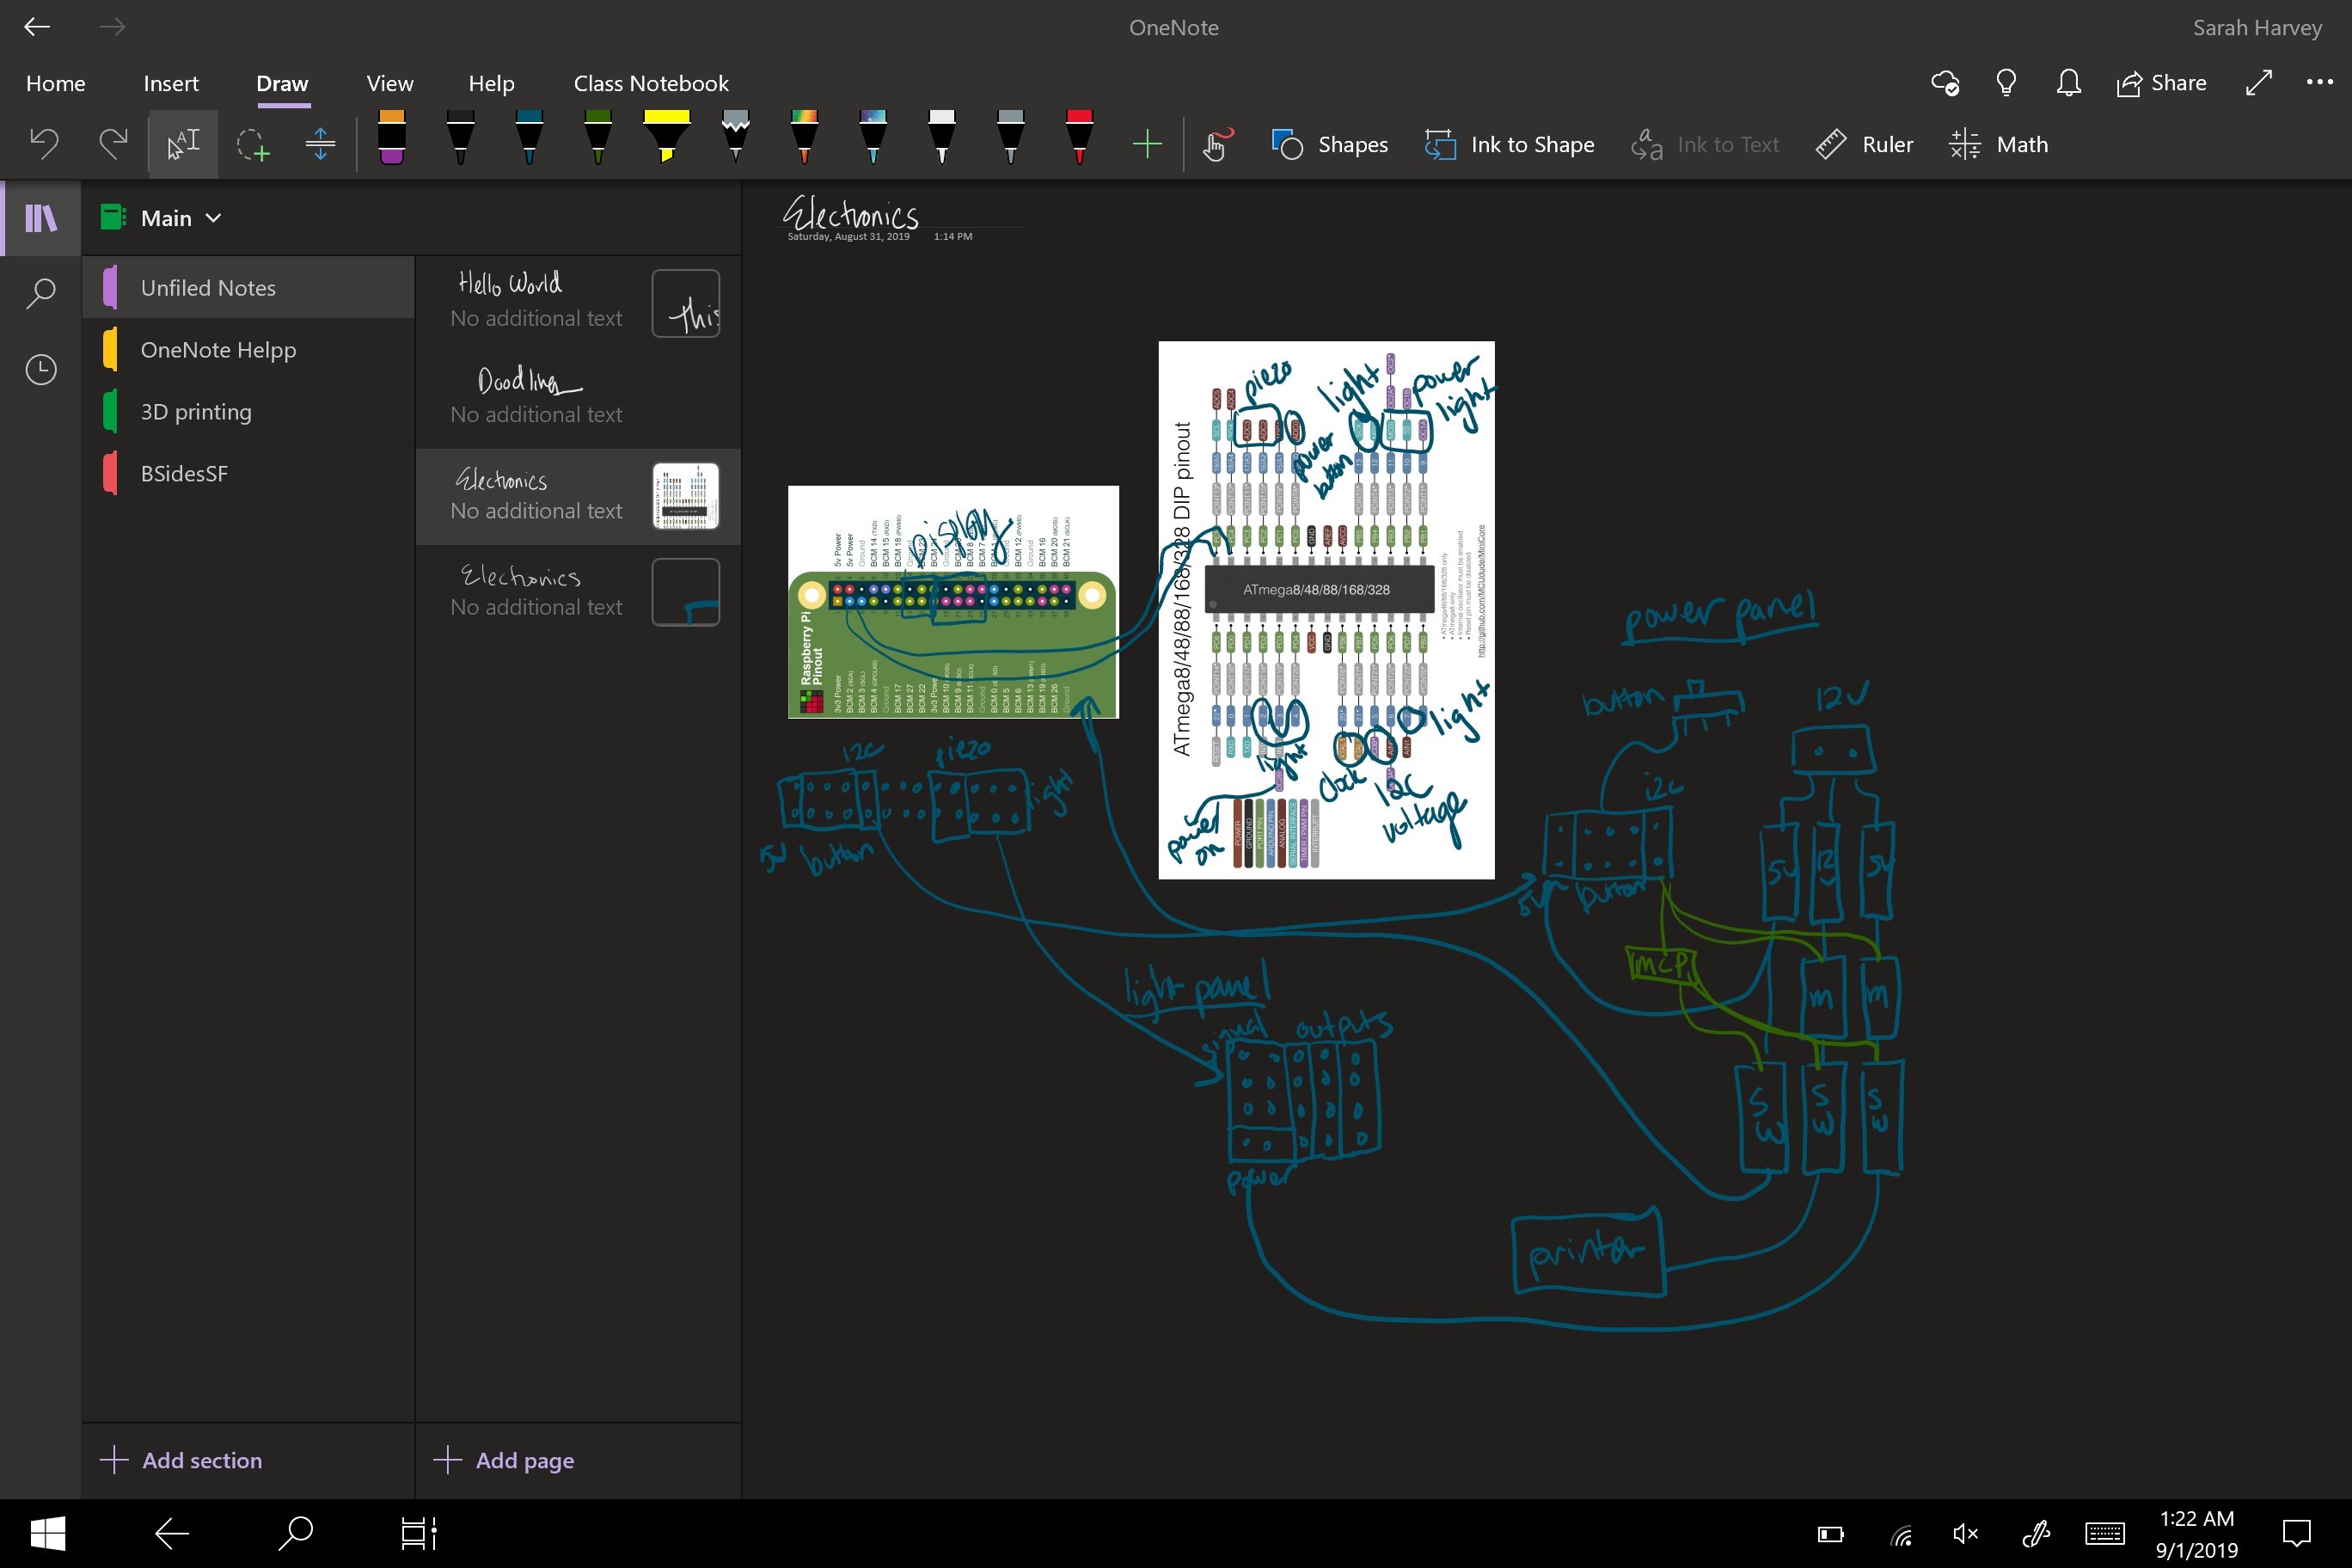The width and height of the screenshot is (2352, 1568).
Task: Check sync status cloud icon
Action: click(1945, 83)
